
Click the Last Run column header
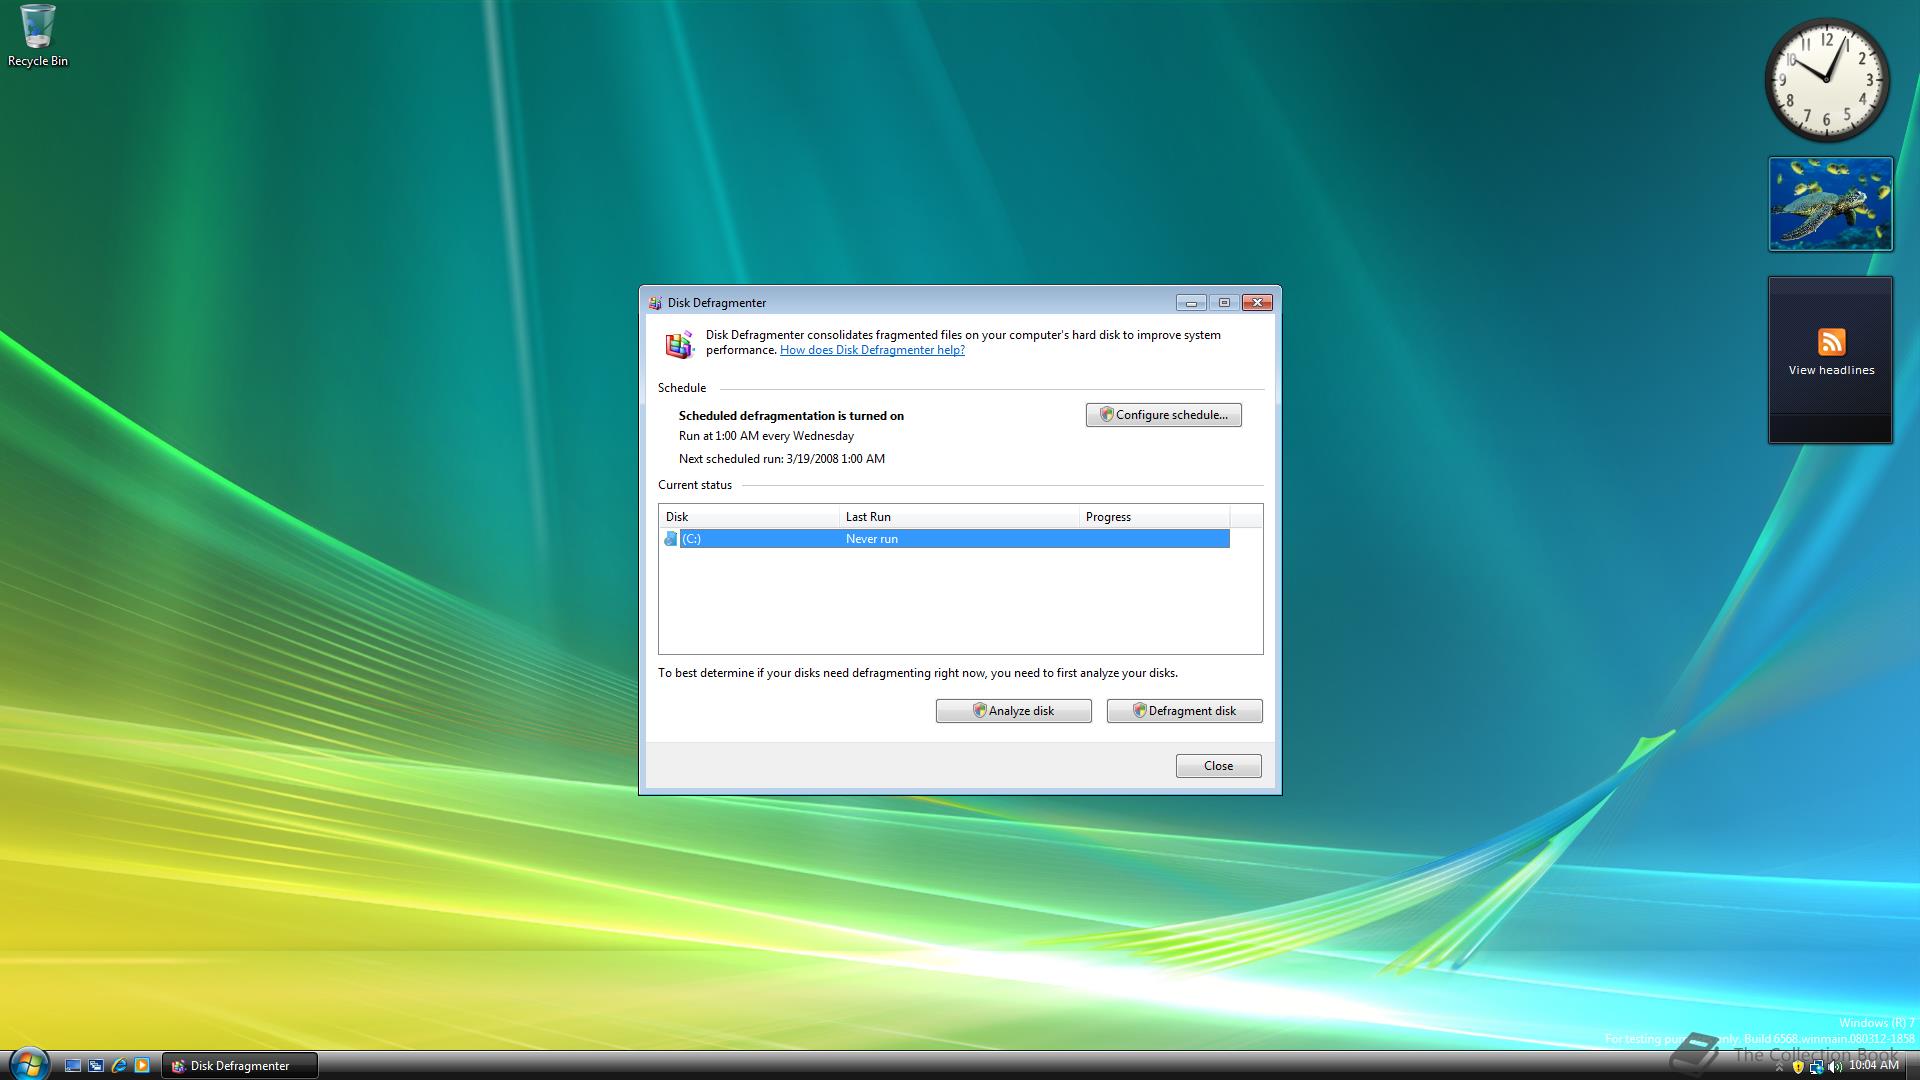coord(959,517)
